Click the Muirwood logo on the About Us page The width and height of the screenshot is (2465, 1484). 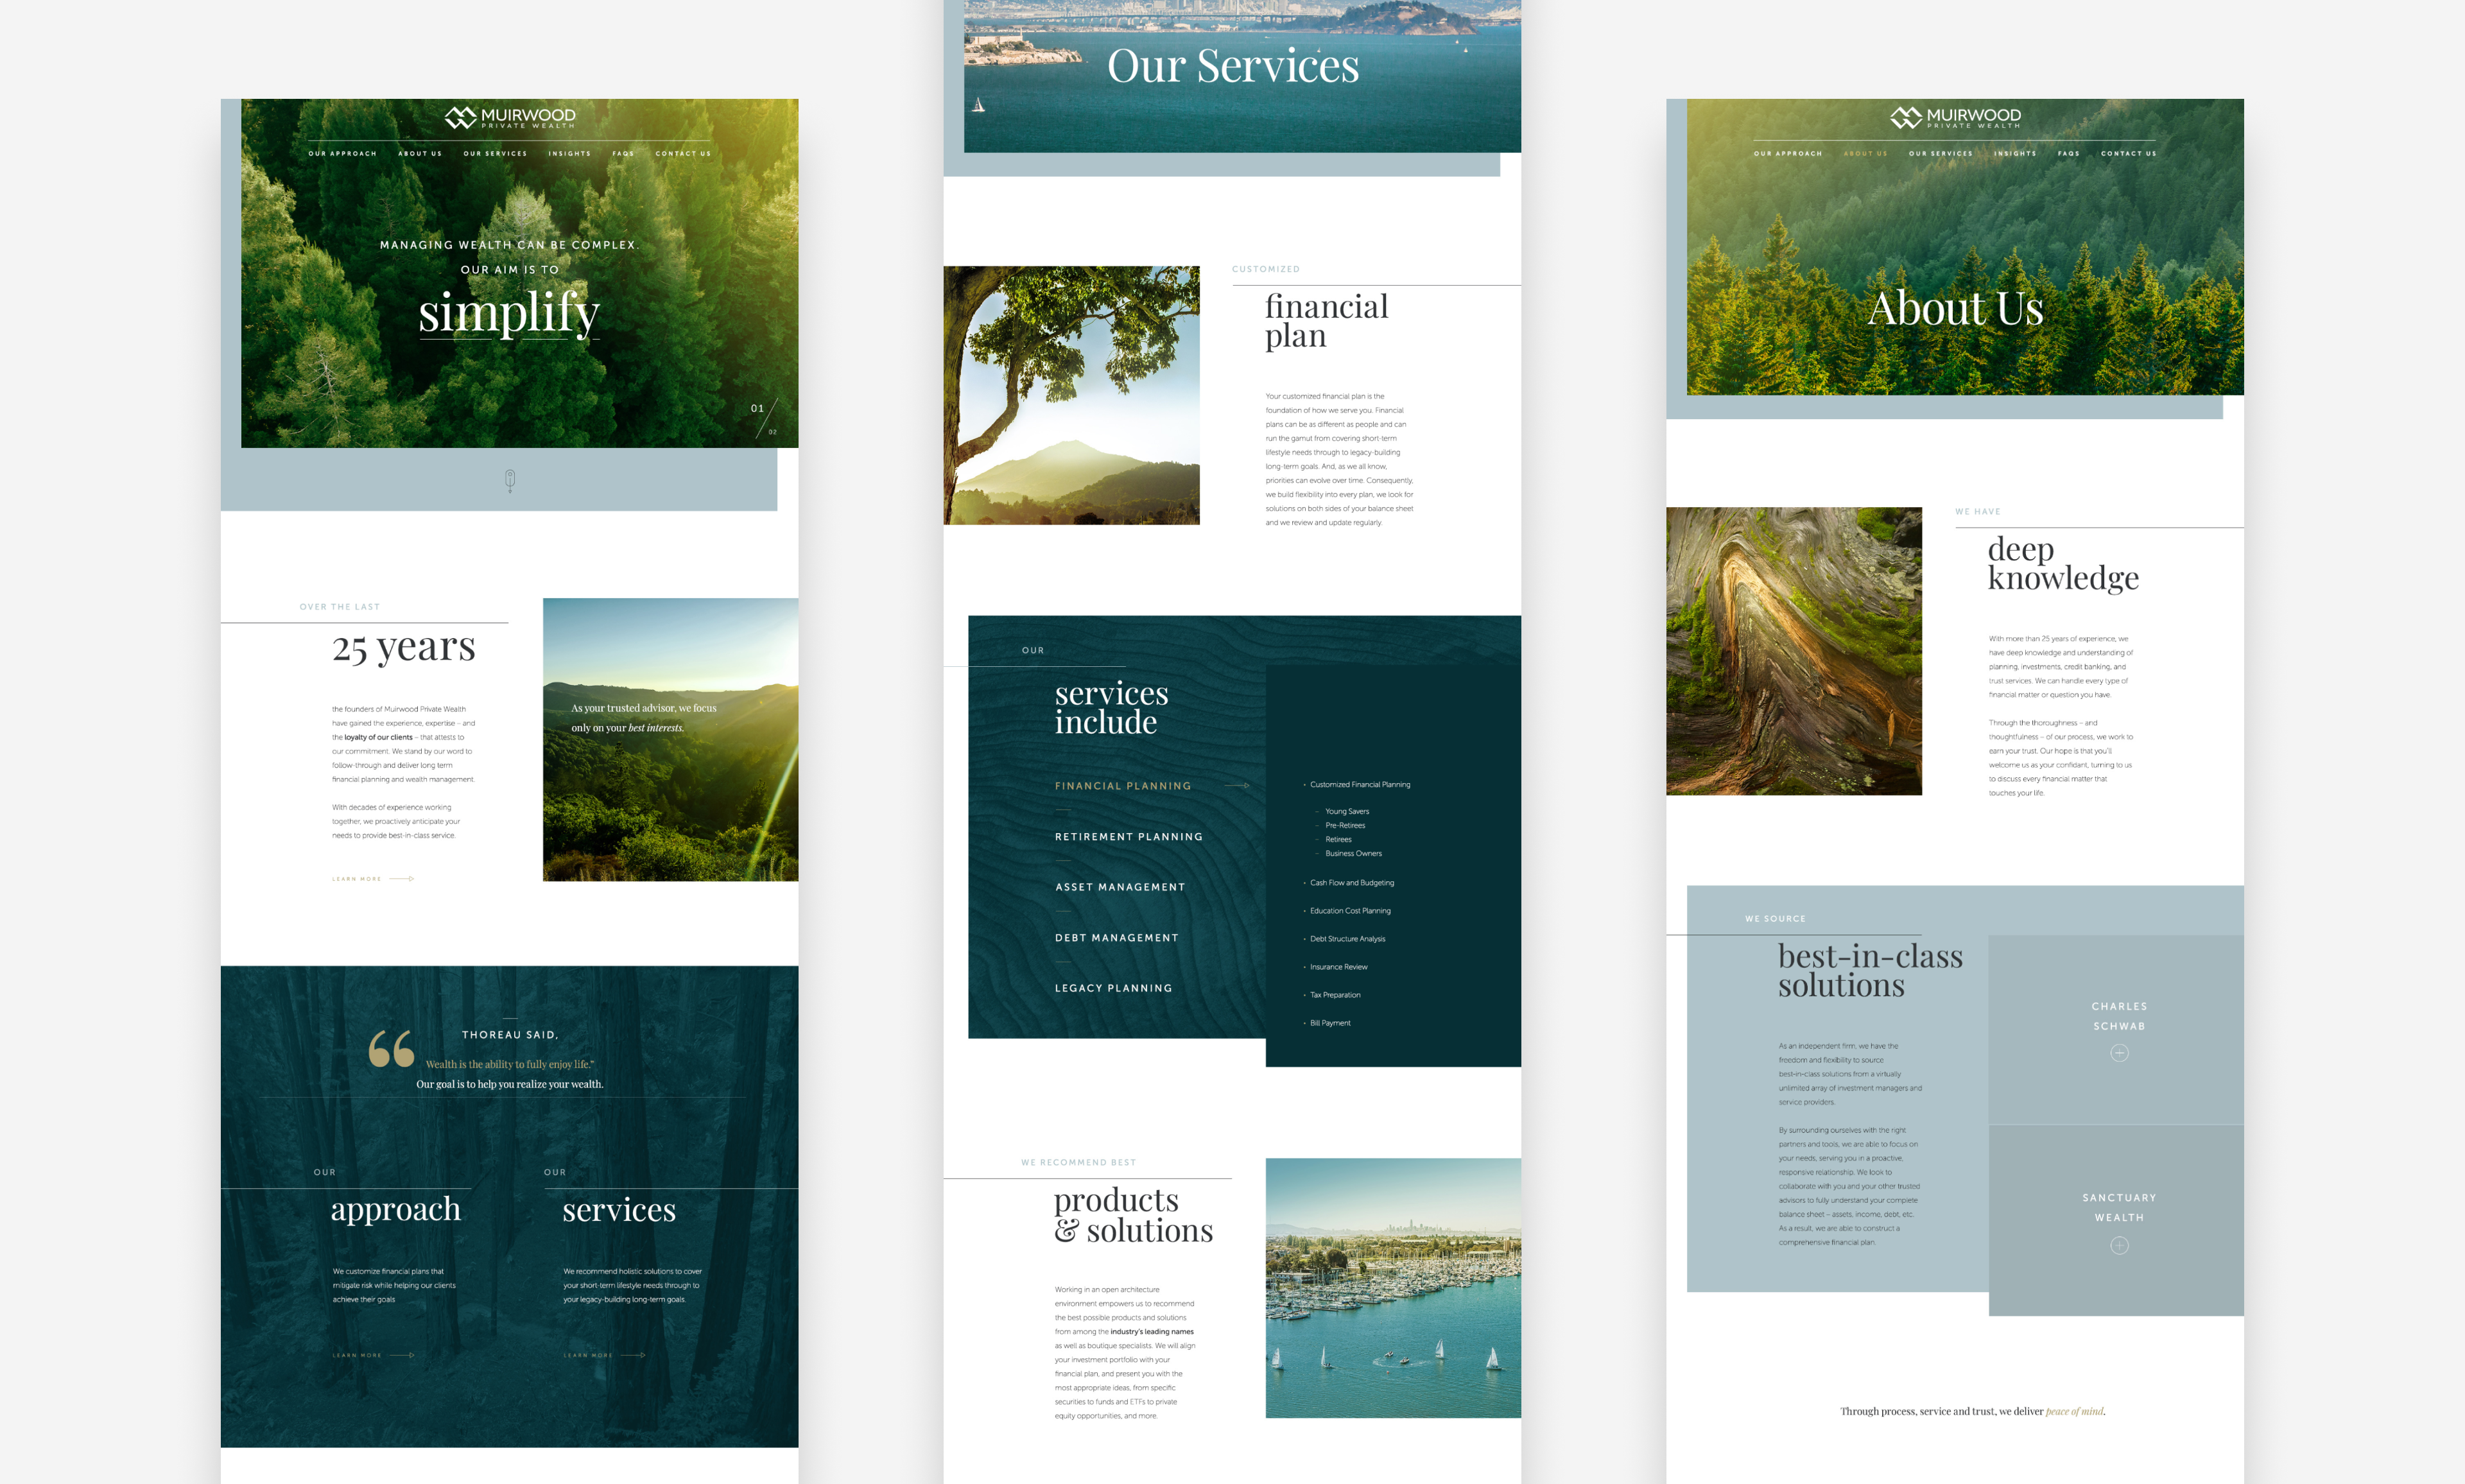[1955, 117]
